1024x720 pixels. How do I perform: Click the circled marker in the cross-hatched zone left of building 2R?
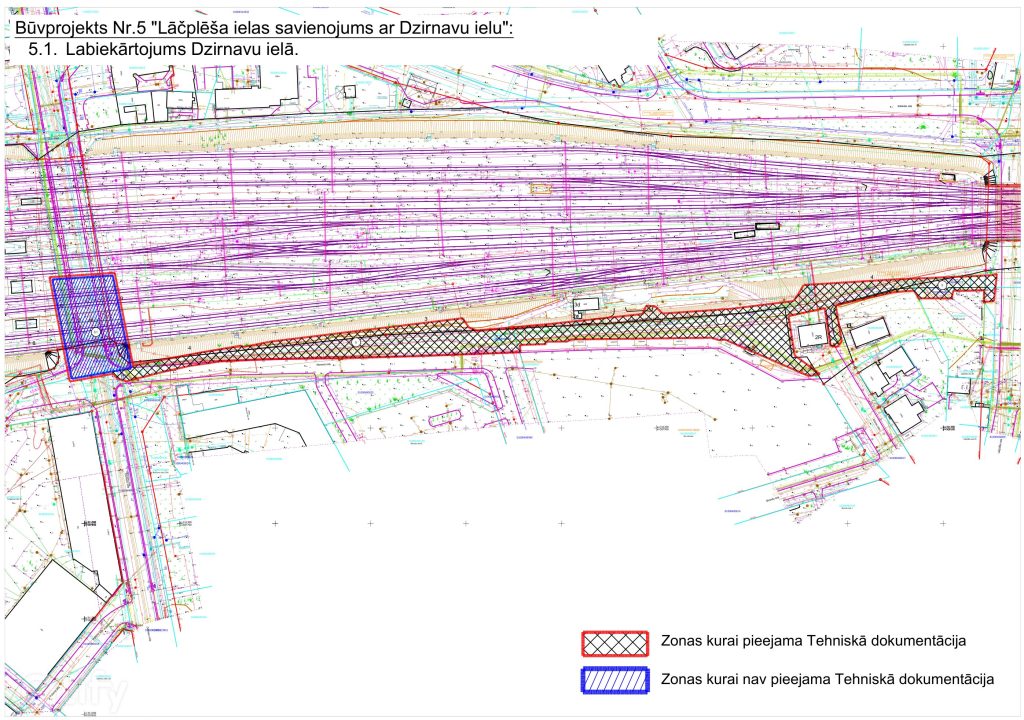click(x=719, y=320)
